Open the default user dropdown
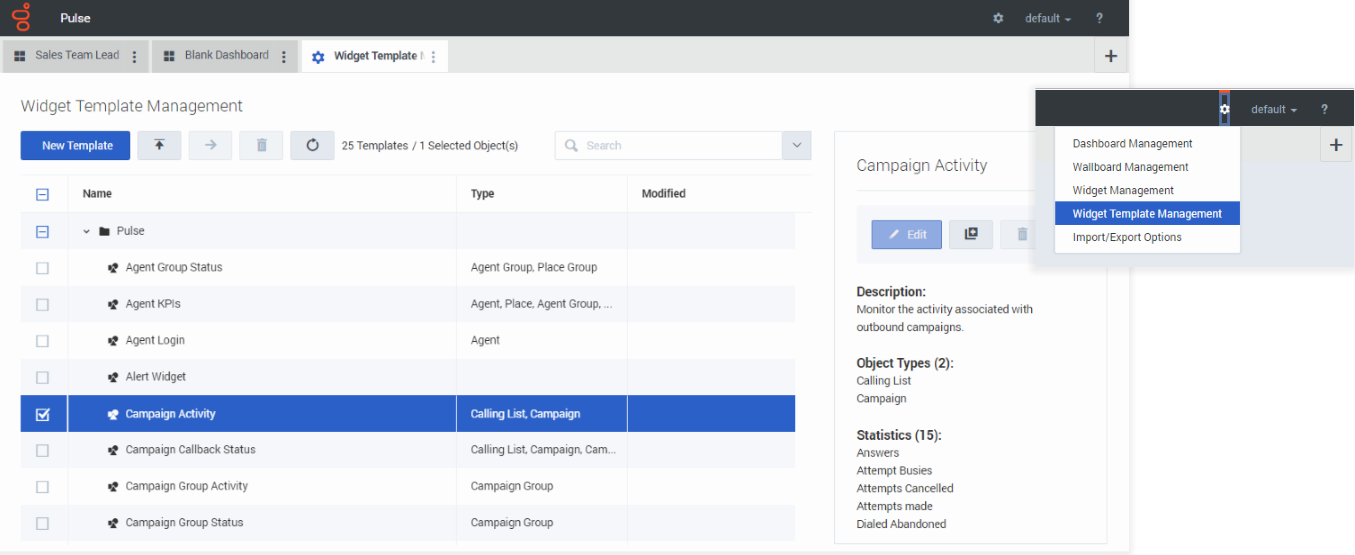Viewport: 1355px width, 555px height. click(x=1047, y=18)
